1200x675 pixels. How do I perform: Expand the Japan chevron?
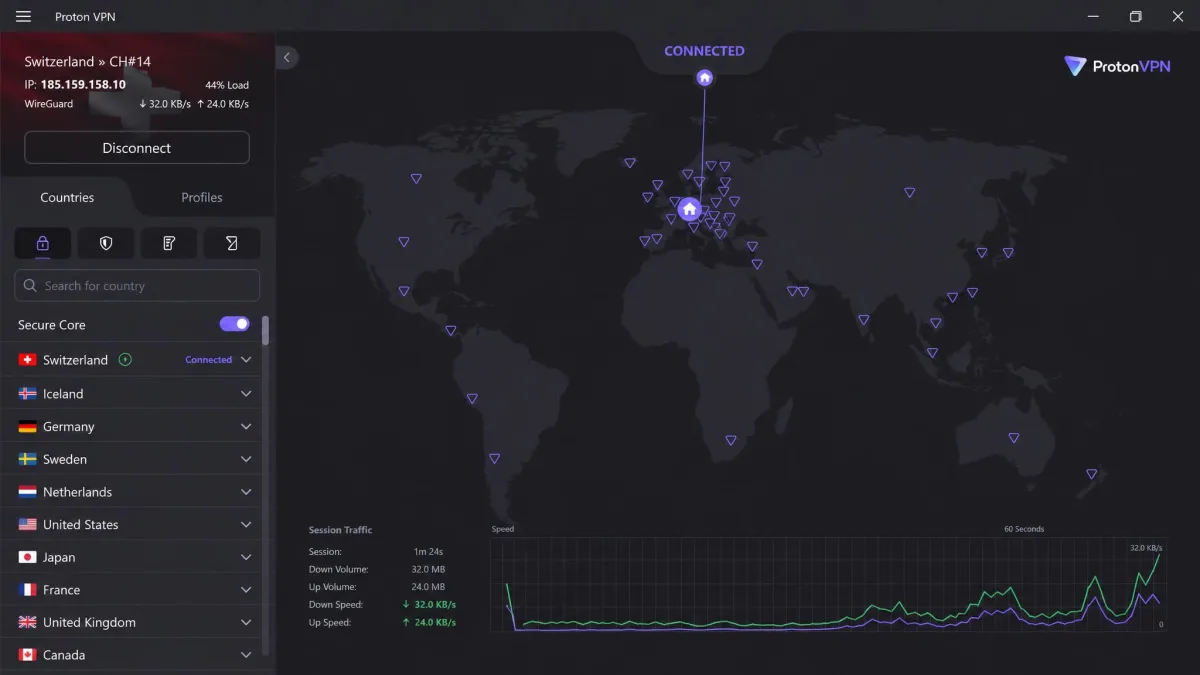(246, 558)
